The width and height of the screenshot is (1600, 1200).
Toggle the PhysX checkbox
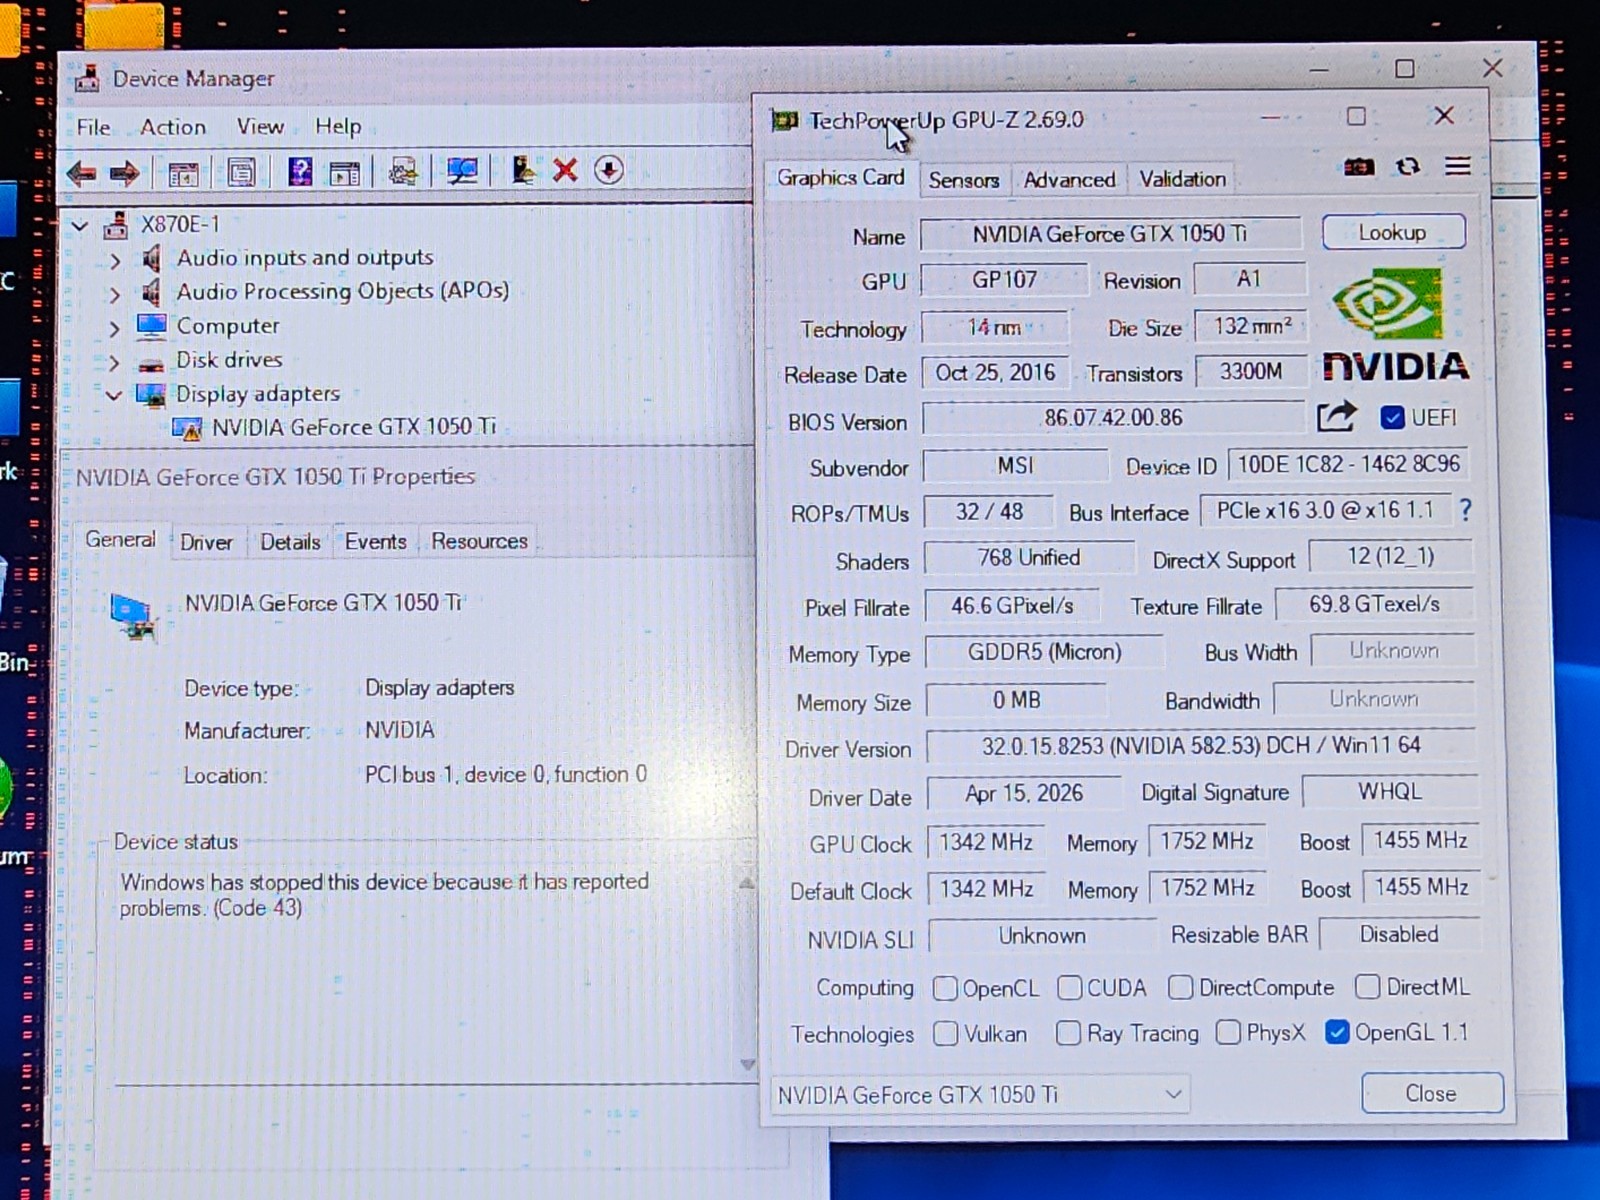[1228, 1032]
